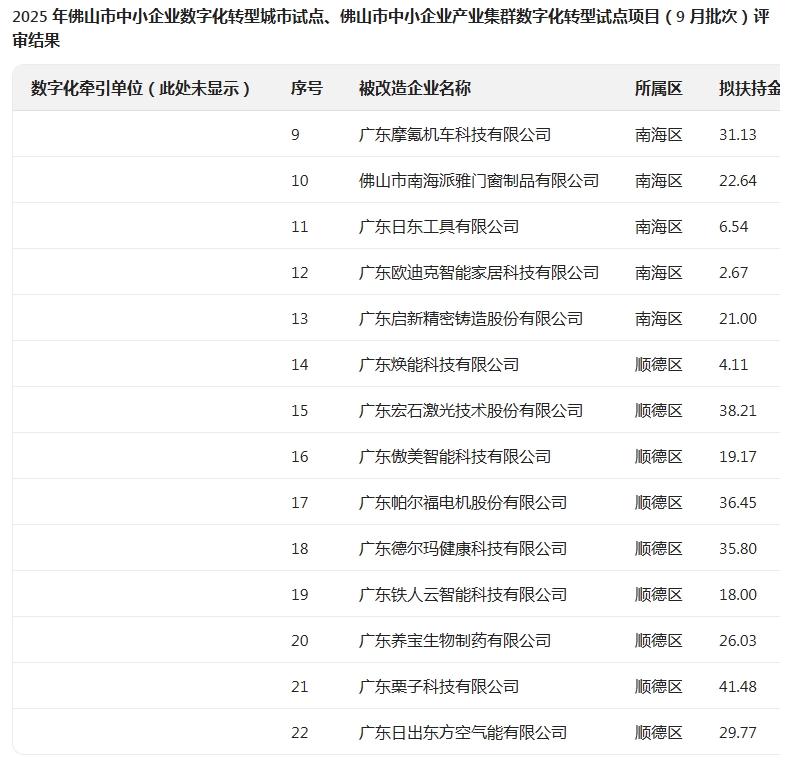Choose the 广东宏石激光技术股份有限公司 row name
The height and width of the screenshot is (757, 793).
tap(470, 410)
